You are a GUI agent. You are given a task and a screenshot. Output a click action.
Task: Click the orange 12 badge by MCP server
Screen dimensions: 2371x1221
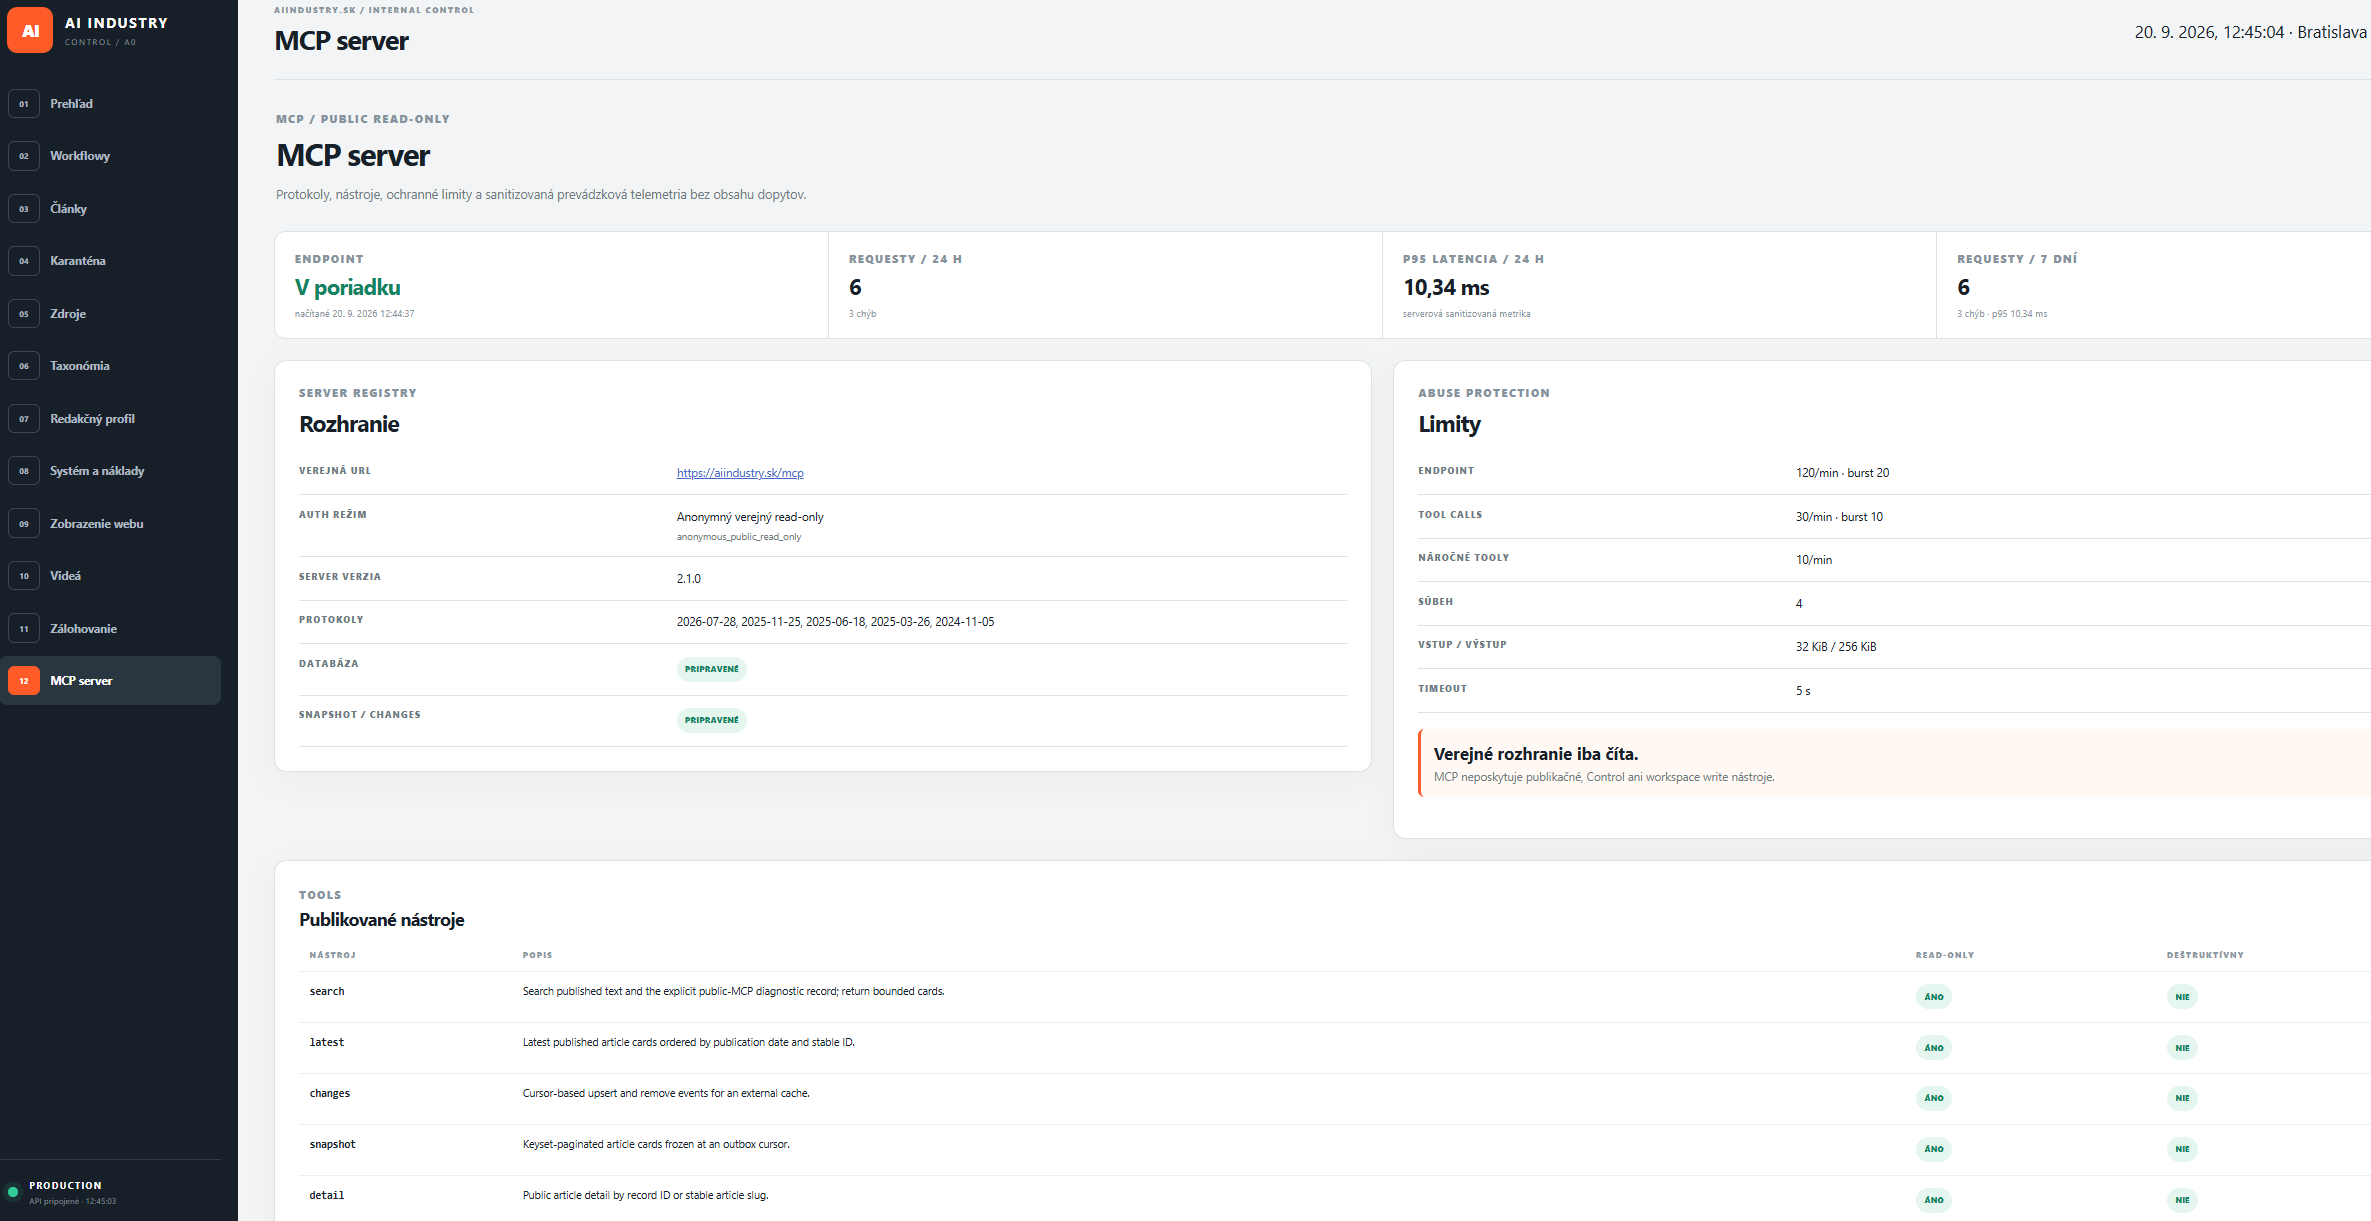pyautogui.click(x=24, y=681)
